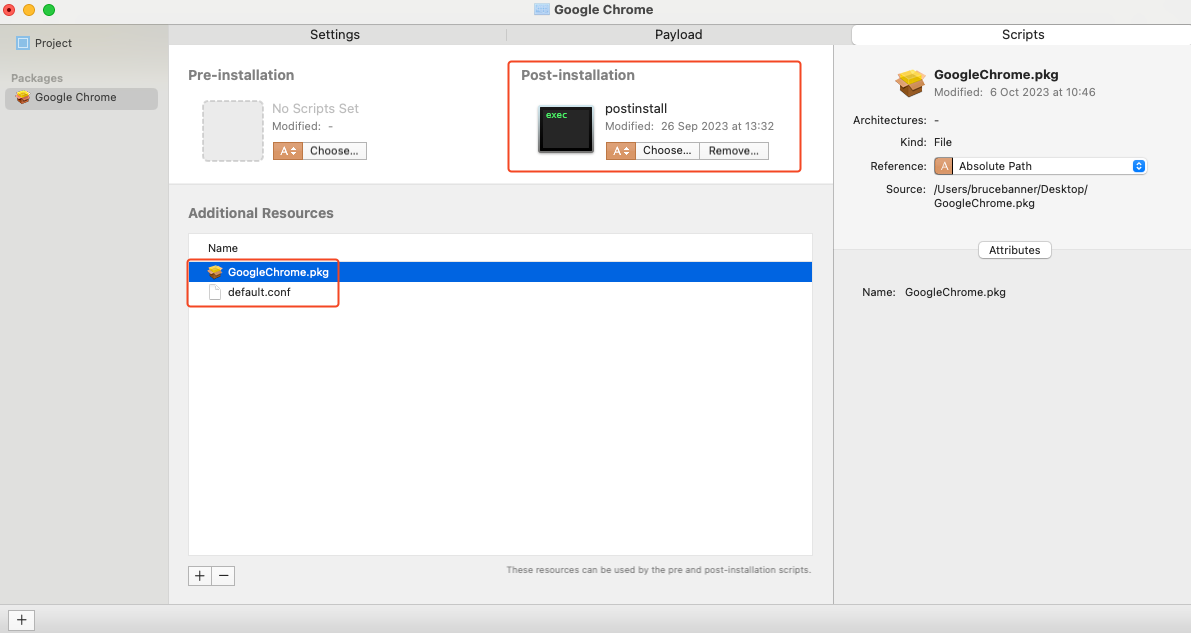Open pre-installation path reference type popup

point(286,151)
